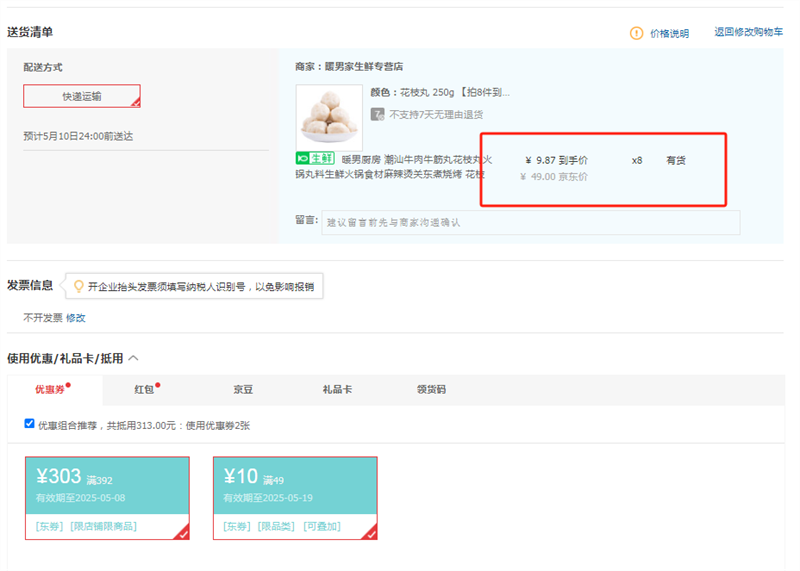Switch to the 红包 tab
800x571 pixels.
pos(145,390)
